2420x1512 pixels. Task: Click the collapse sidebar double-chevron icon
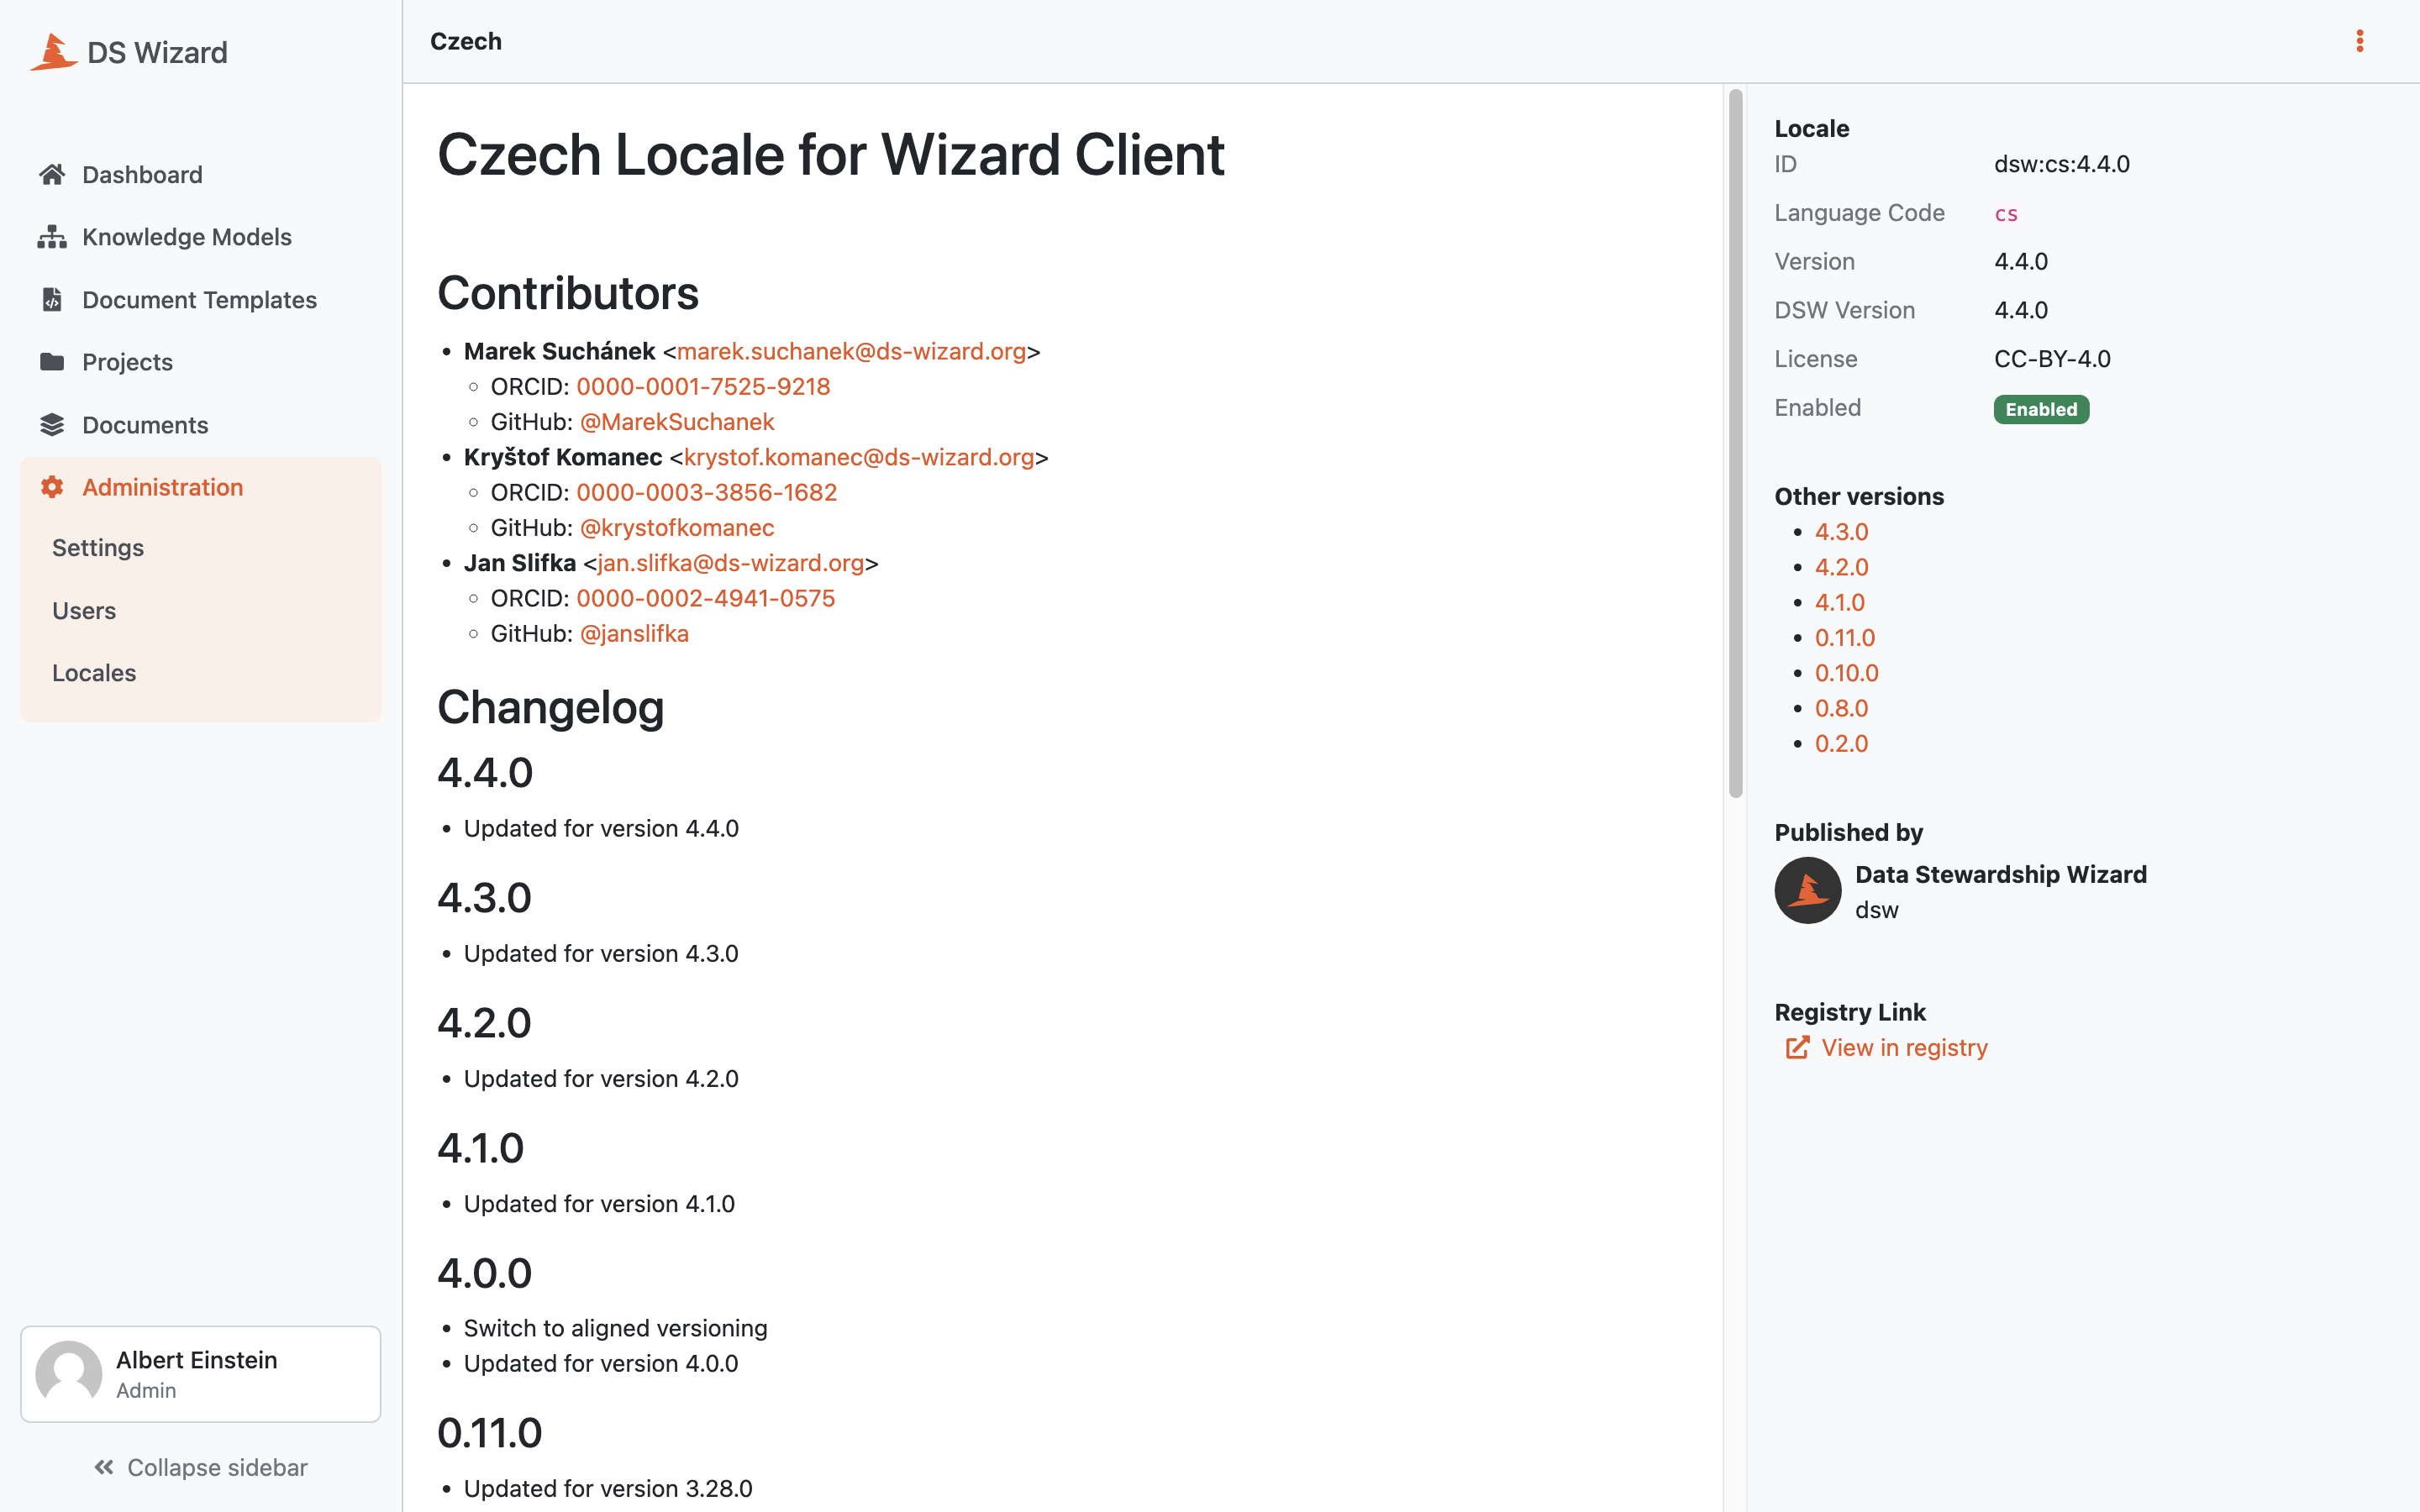pyautogui.click(x=104, y=1467)
